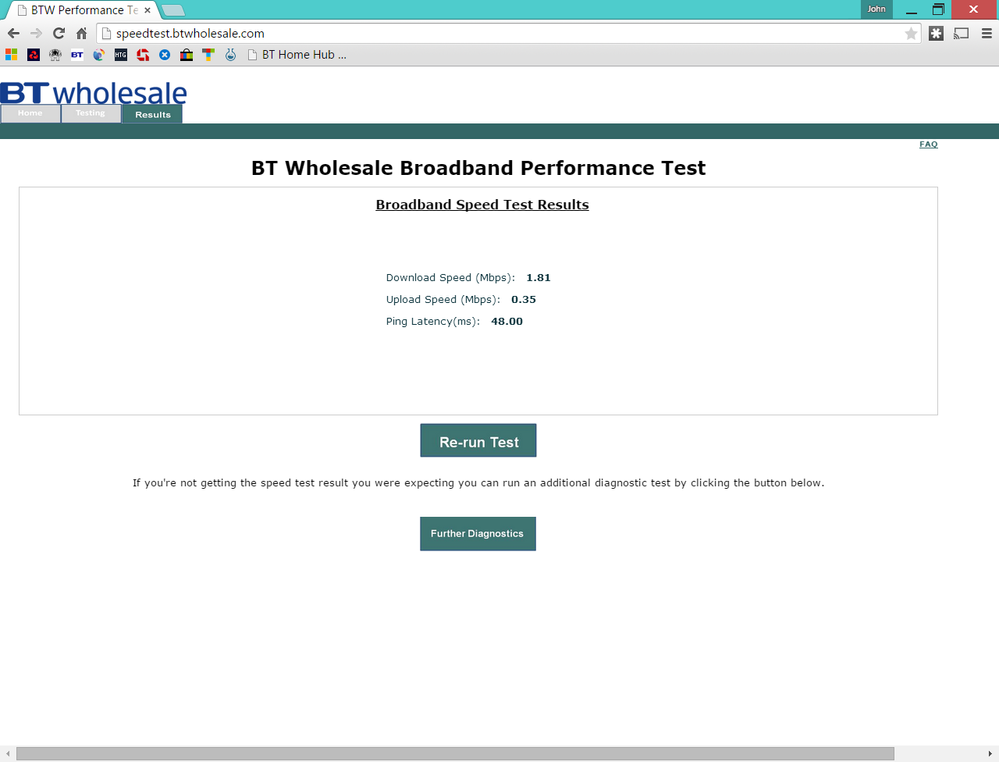The image size is (999, 762).
Task: Open the blue circle X bookmark icon
Action: tap(164, 55)
